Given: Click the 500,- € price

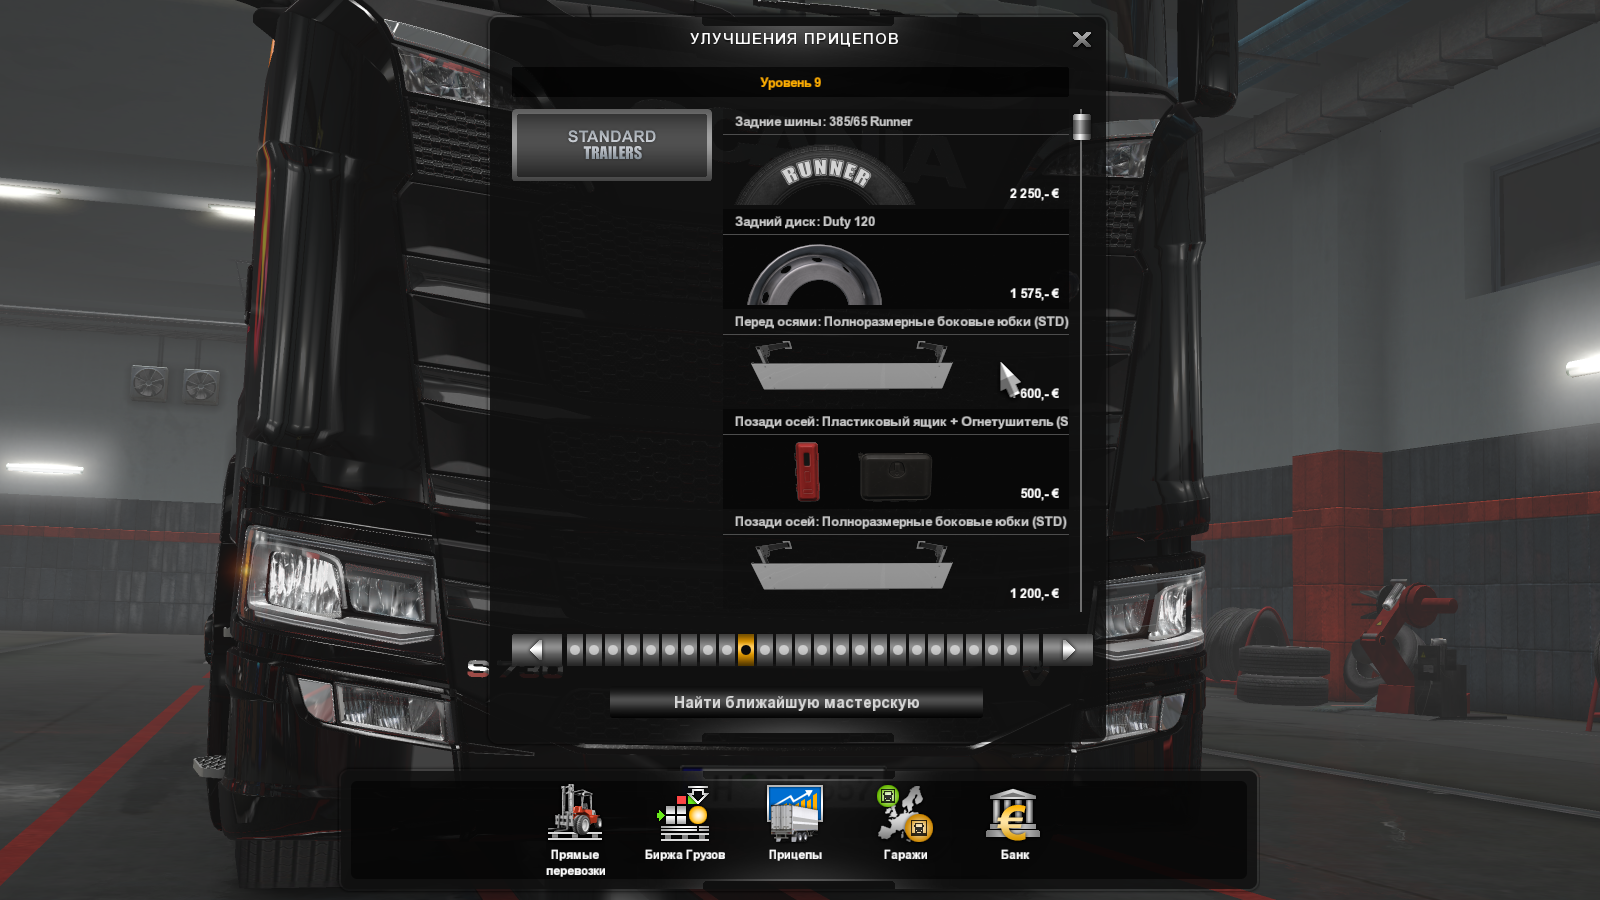Looking at the screenshot, I should (1039, 493).
